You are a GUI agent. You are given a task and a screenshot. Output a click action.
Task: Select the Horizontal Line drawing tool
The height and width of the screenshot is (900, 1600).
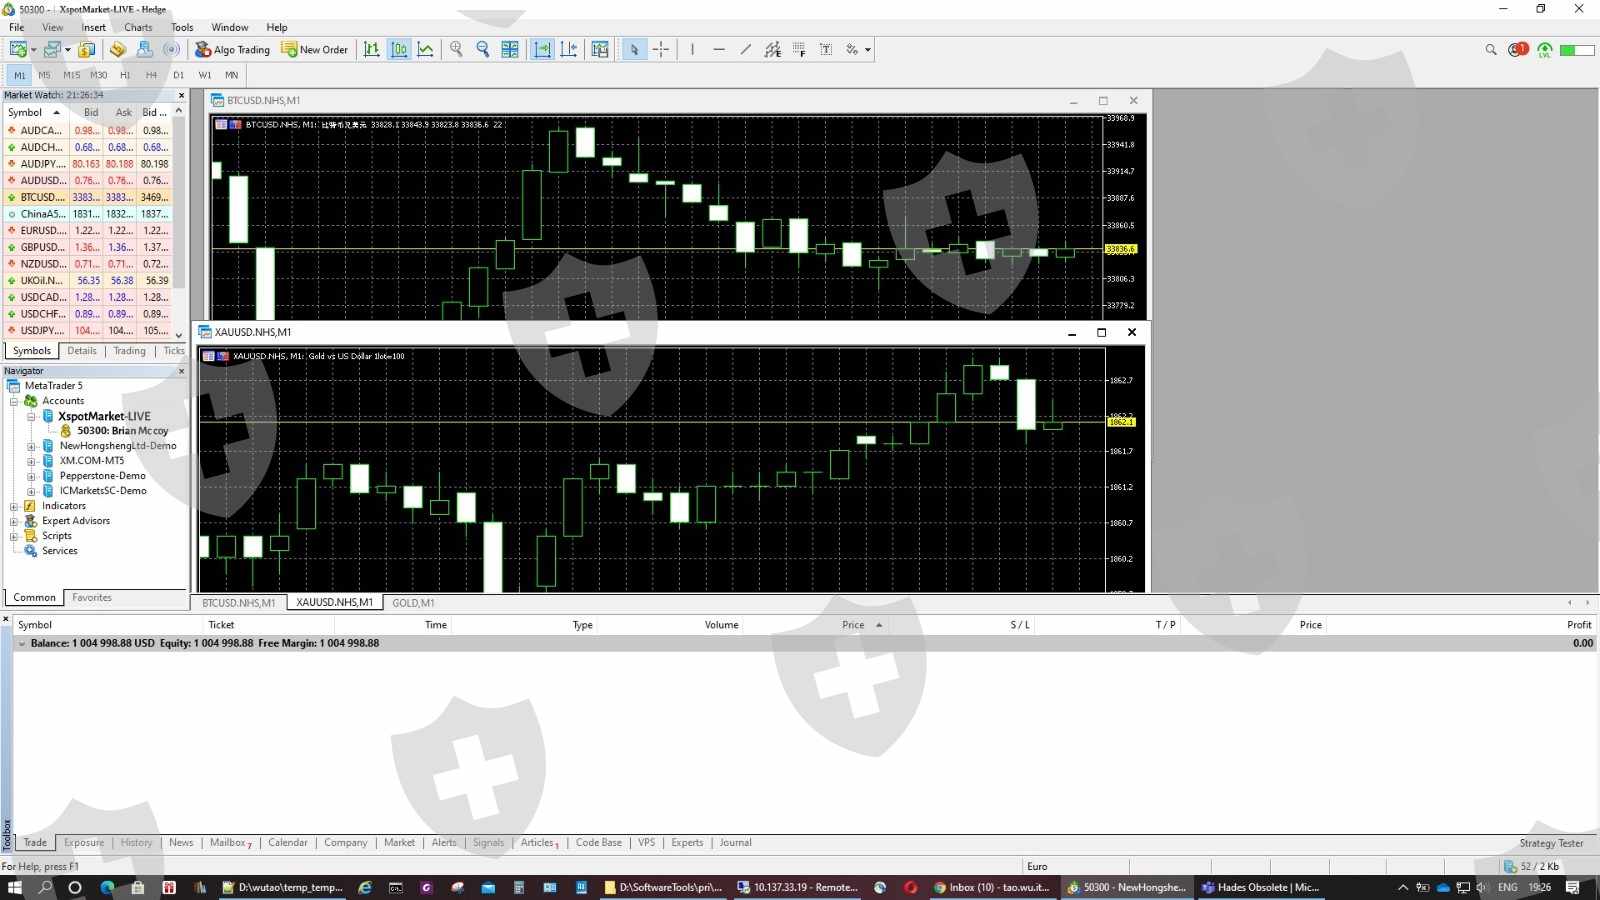pos(719,49)
